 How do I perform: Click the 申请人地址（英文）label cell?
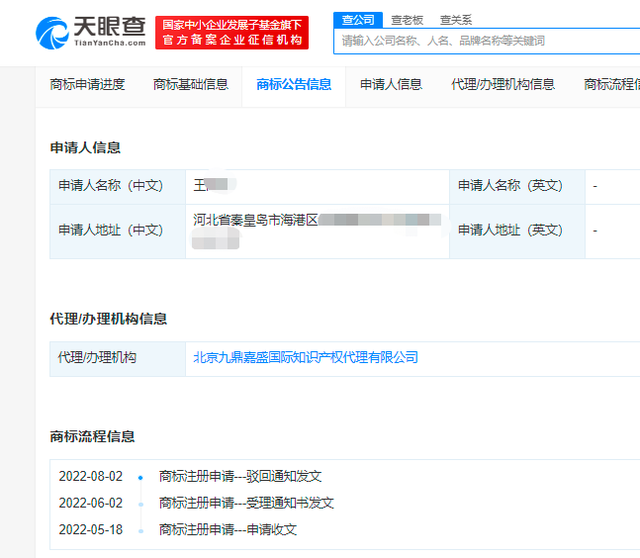[517, 231]
